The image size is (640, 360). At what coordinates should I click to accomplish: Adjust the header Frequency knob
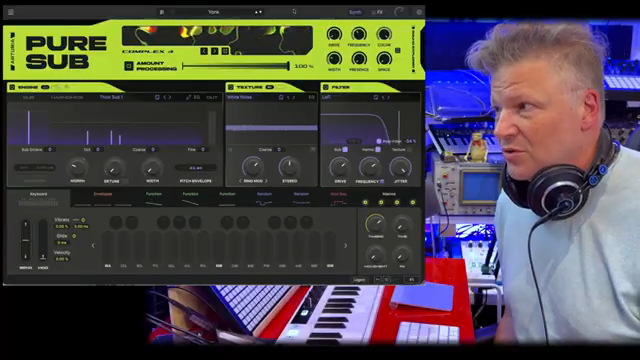[359, 34]
